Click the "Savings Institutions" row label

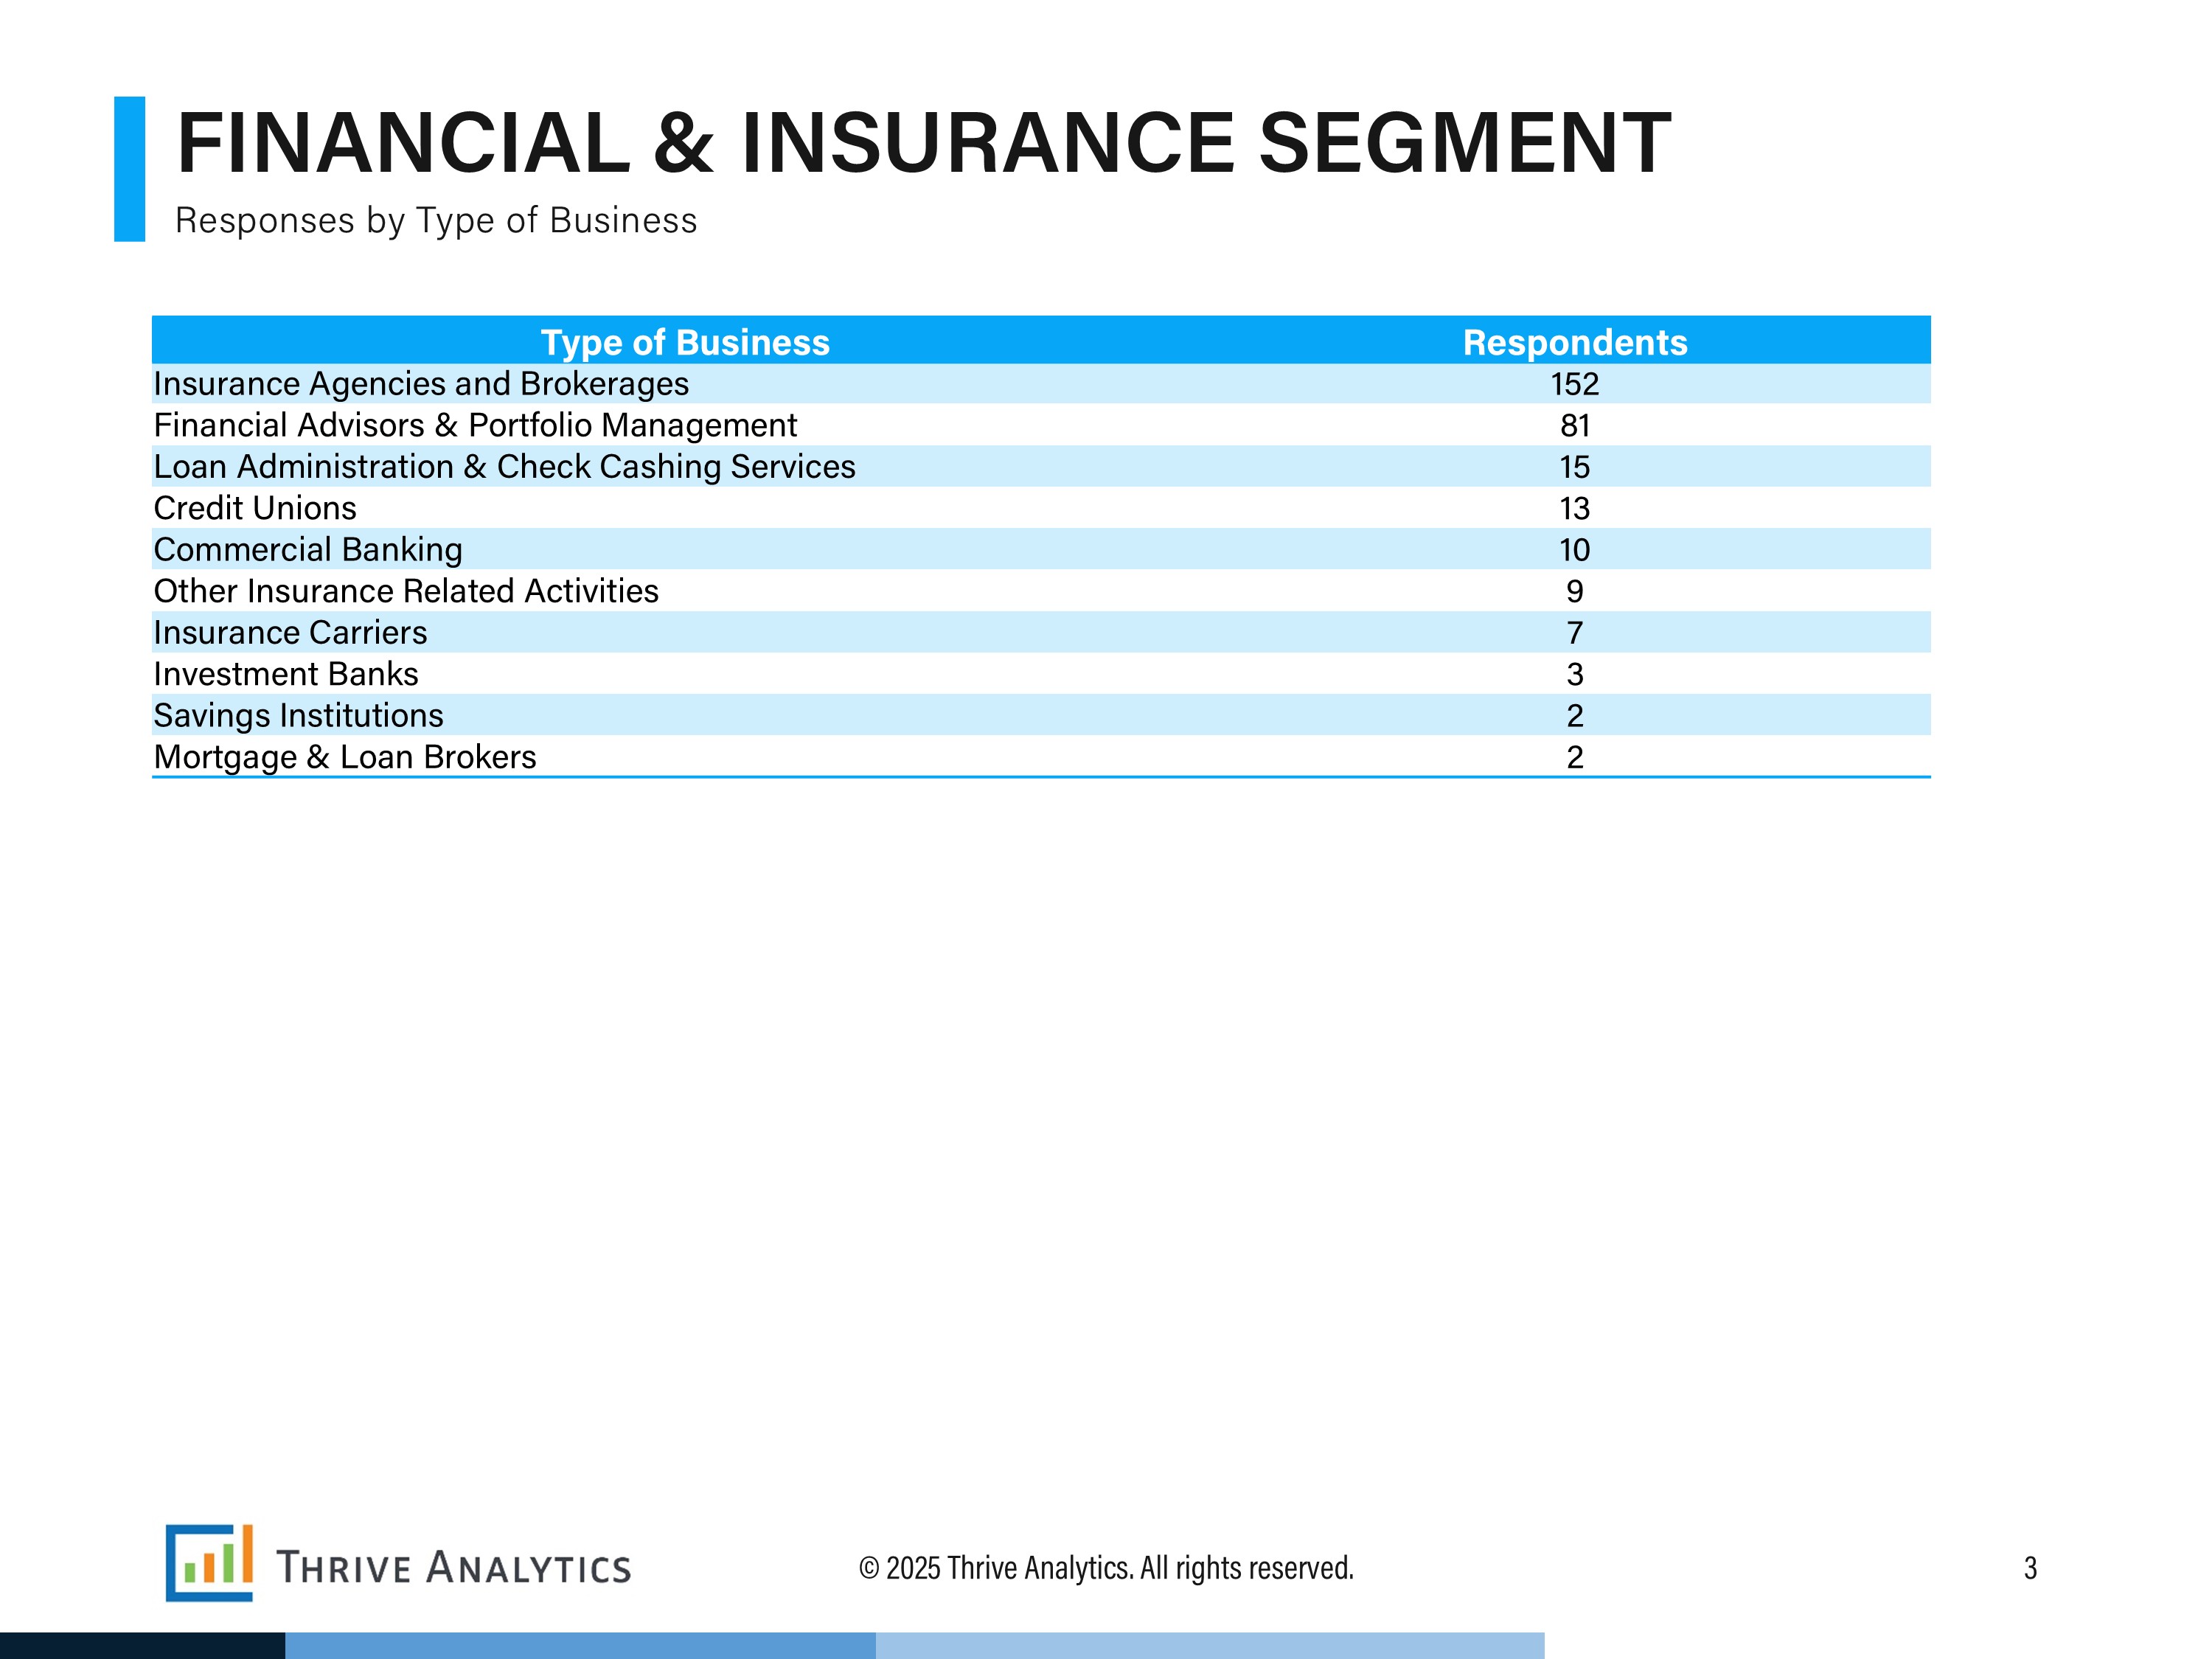298,716
